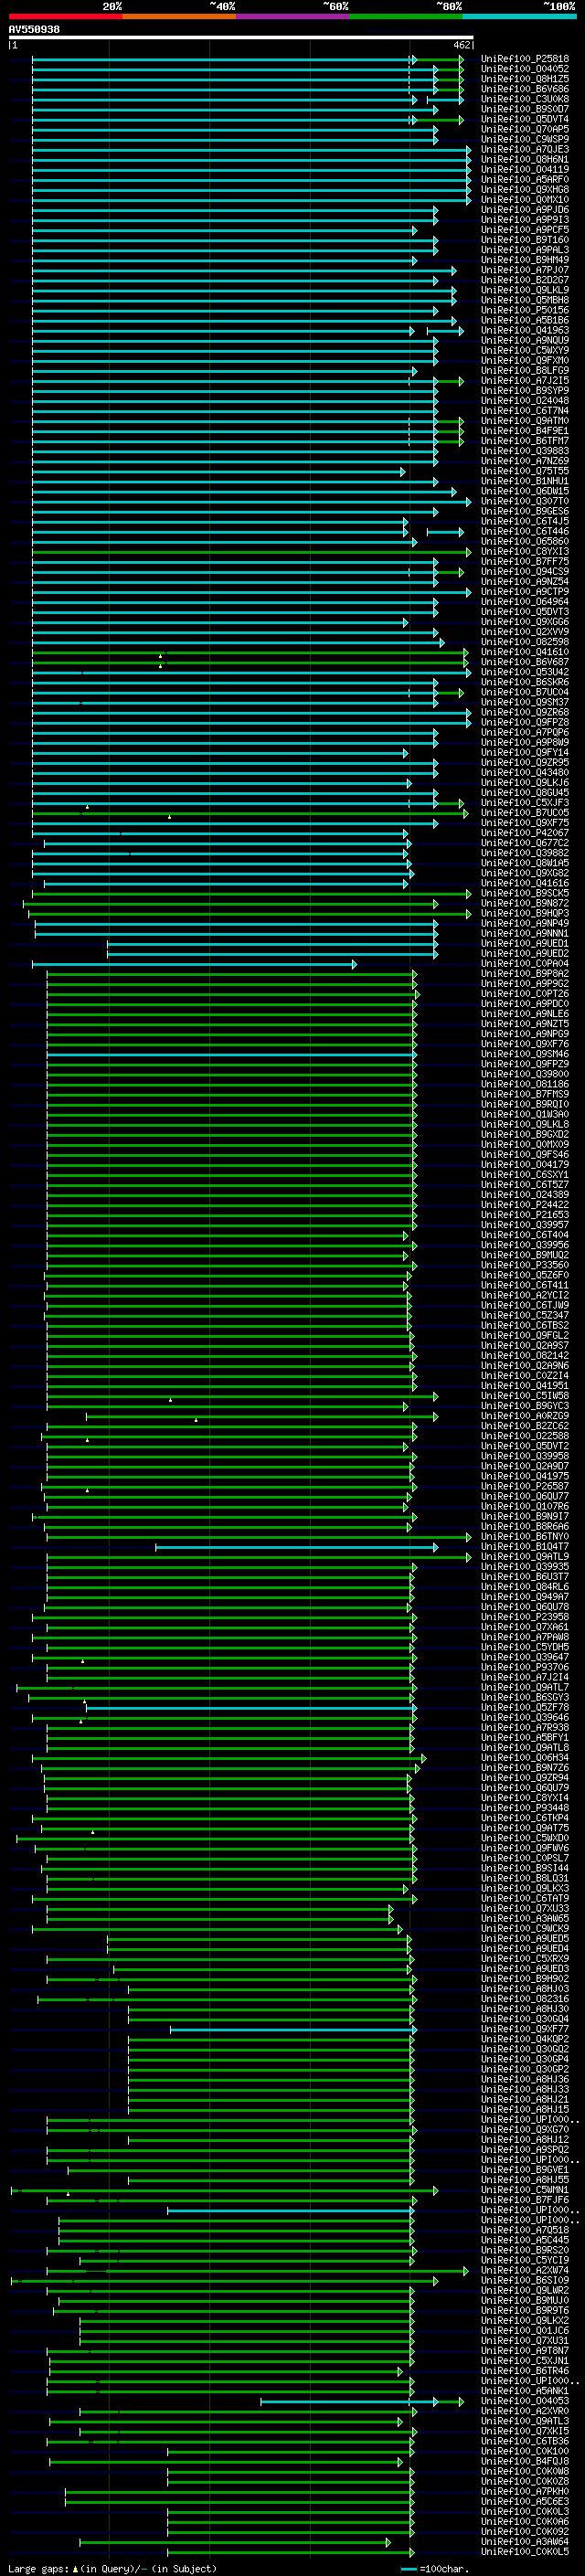Screen dimensions: 585x2576
Task: Choose entry UniRef100_Q1W3A0
Action: pyautogui.click(x=525, y=1114)
